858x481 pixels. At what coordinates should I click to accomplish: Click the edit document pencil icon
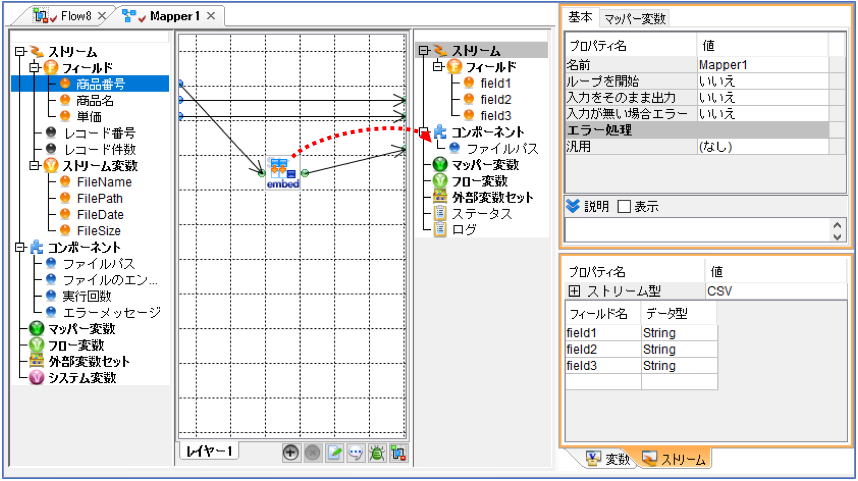pos(334,453)
